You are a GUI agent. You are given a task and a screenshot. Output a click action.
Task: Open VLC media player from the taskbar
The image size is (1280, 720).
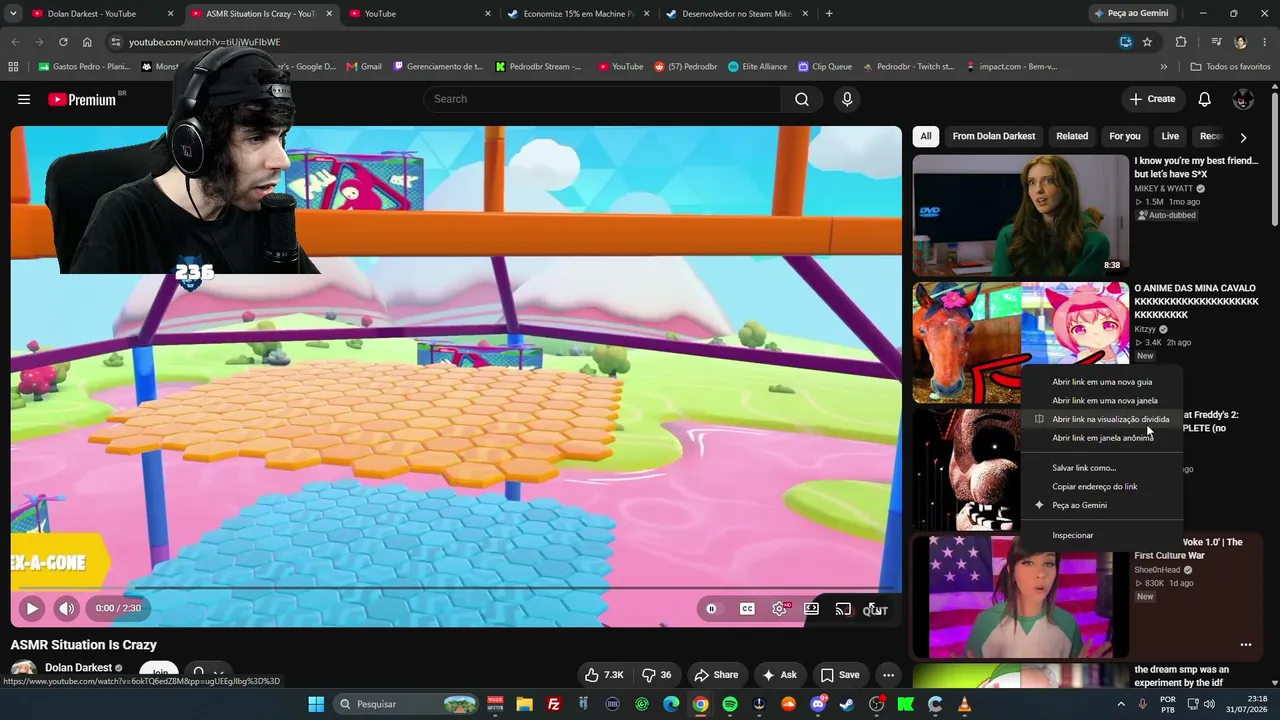[x=964, y=704]
